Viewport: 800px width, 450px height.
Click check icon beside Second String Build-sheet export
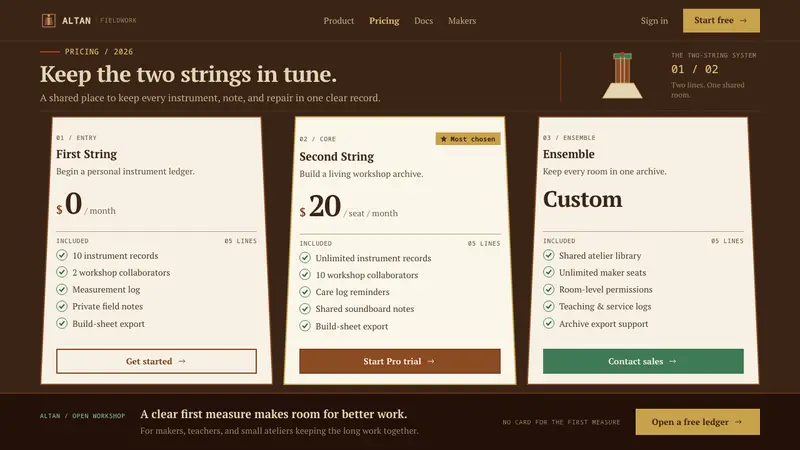point(305,326)
